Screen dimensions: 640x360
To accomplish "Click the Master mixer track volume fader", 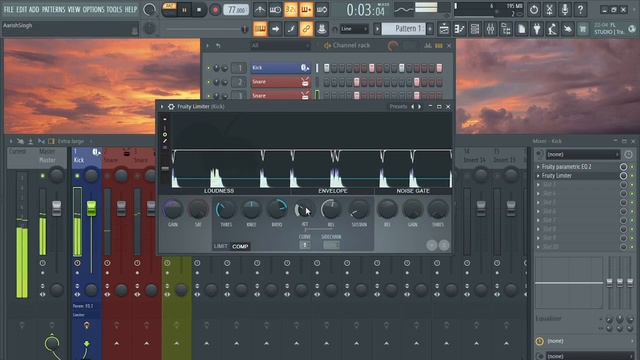I will pyautogui.click(x=56, y=208).
